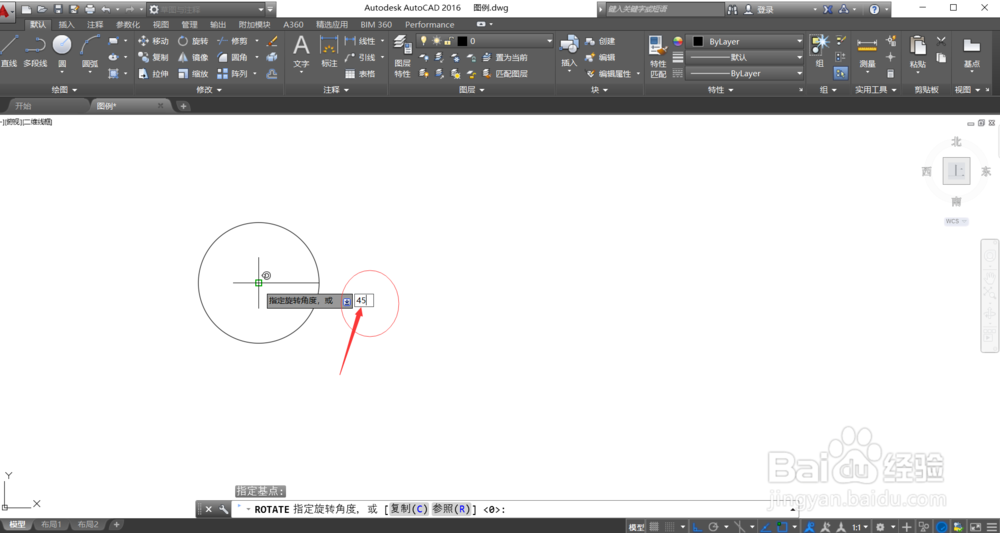The width and height of the screenshot is (1000, 533).
Task: Click the Fillet (圆角) tool
Action: pyautogui.click(x=232, y=57)
